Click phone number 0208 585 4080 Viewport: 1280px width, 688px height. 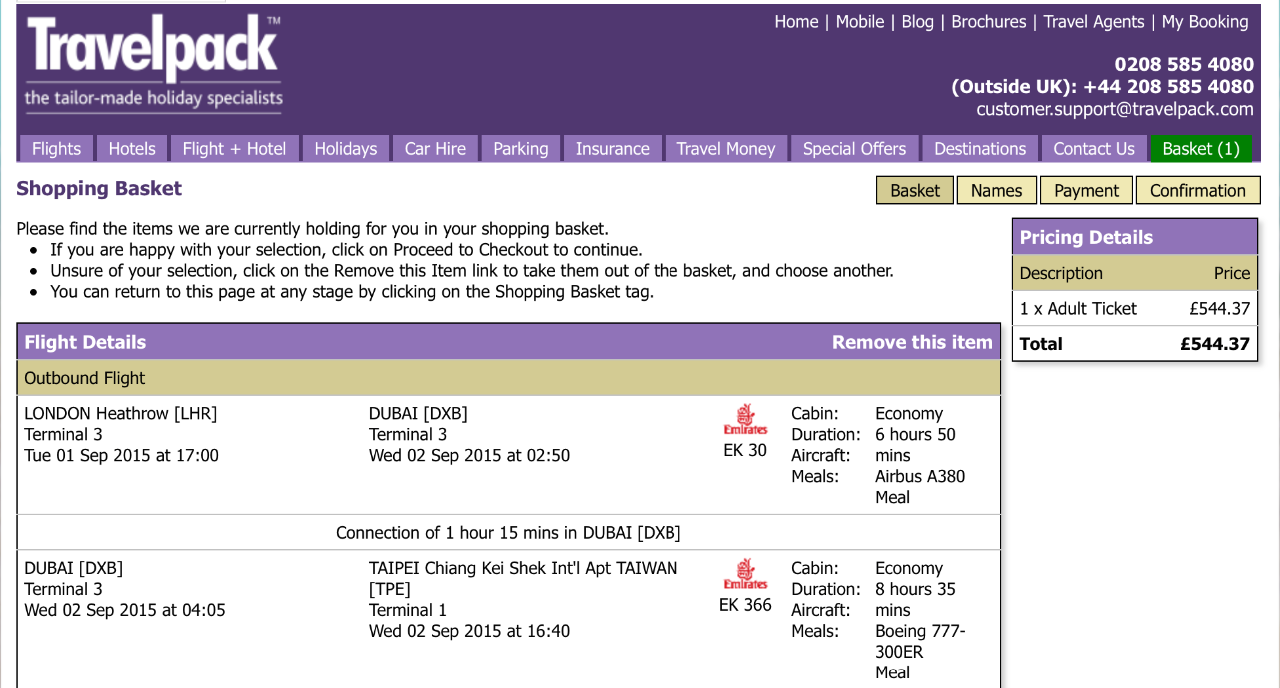(1184, 64)
